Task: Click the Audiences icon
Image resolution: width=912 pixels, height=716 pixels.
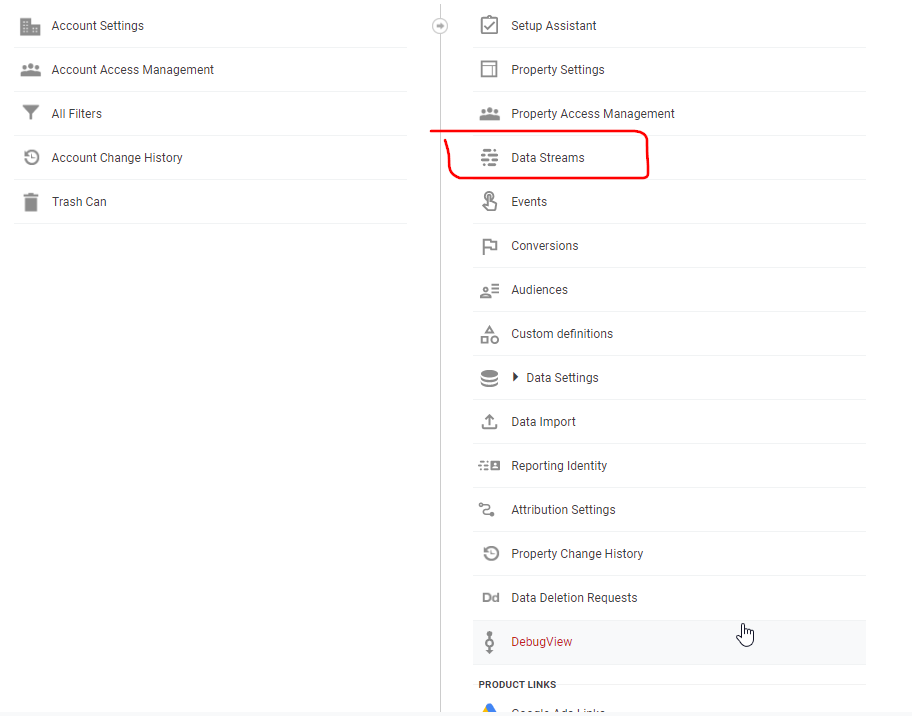Action: (x=489, y=290)
